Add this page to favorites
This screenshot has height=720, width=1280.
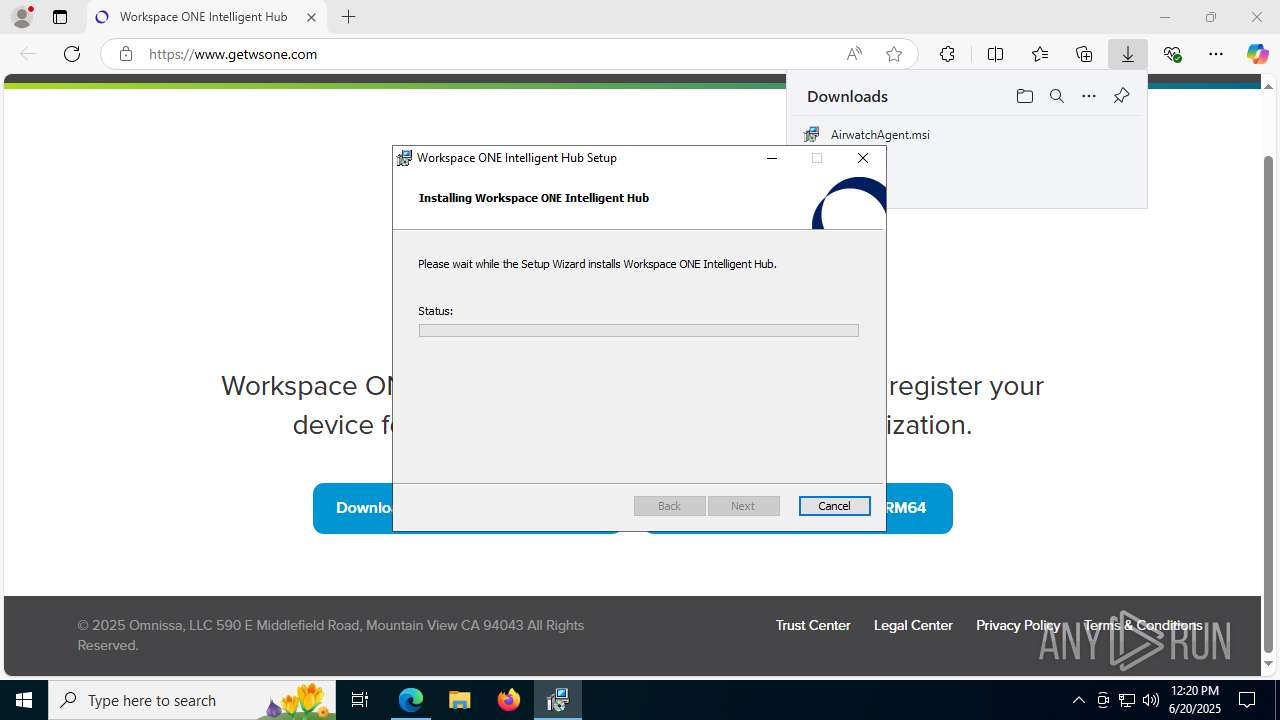[894, 54]
